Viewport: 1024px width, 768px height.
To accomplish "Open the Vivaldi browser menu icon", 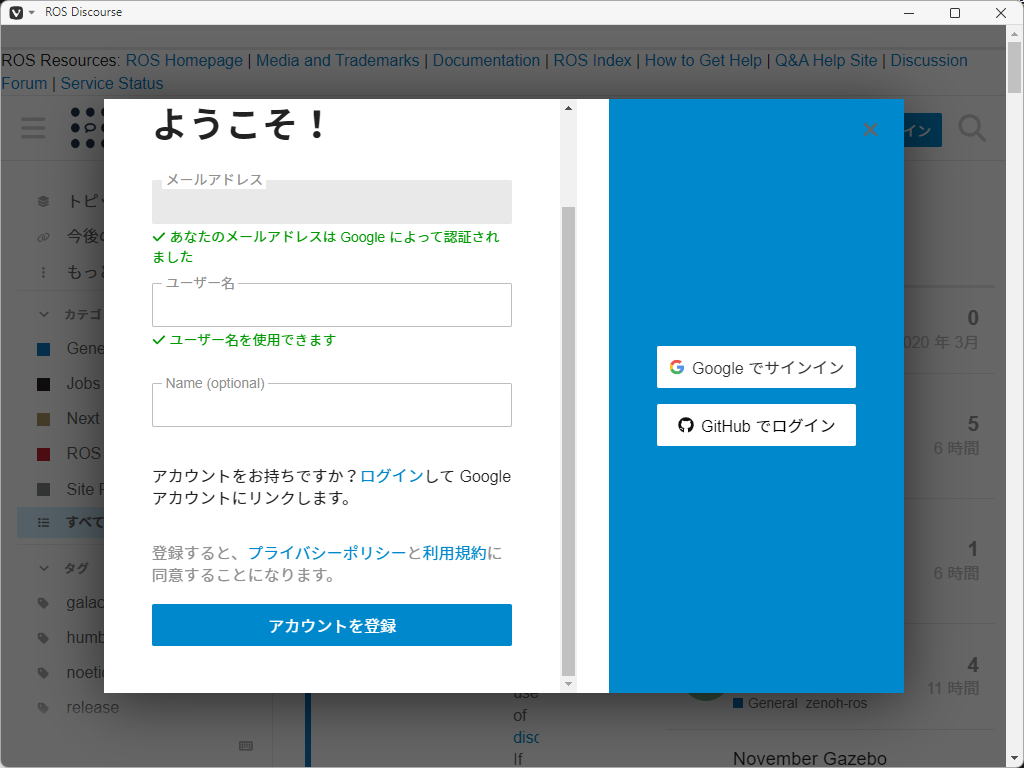I will point(16,12).
